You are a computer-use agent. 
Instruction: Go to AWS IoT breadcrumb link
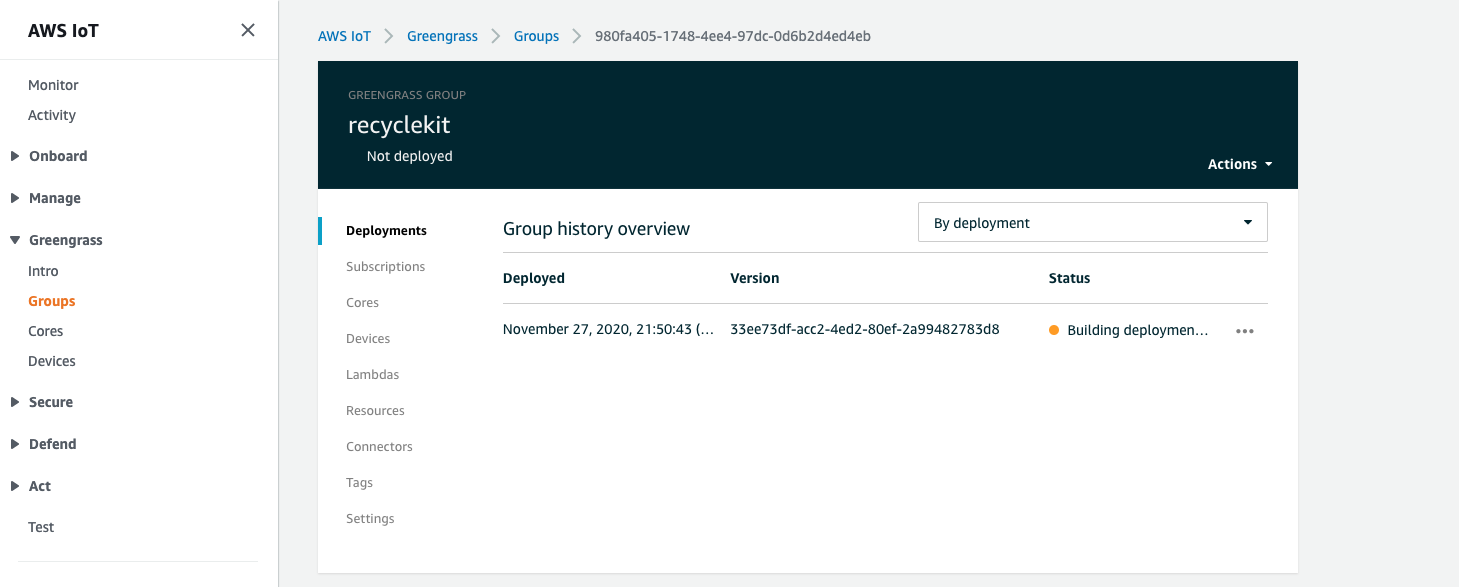click(x=344, y=36)
